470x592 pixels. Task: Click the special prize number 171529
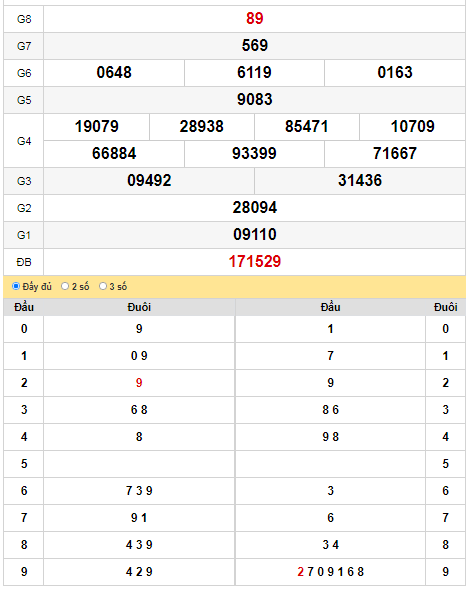[x=255, y=262]
